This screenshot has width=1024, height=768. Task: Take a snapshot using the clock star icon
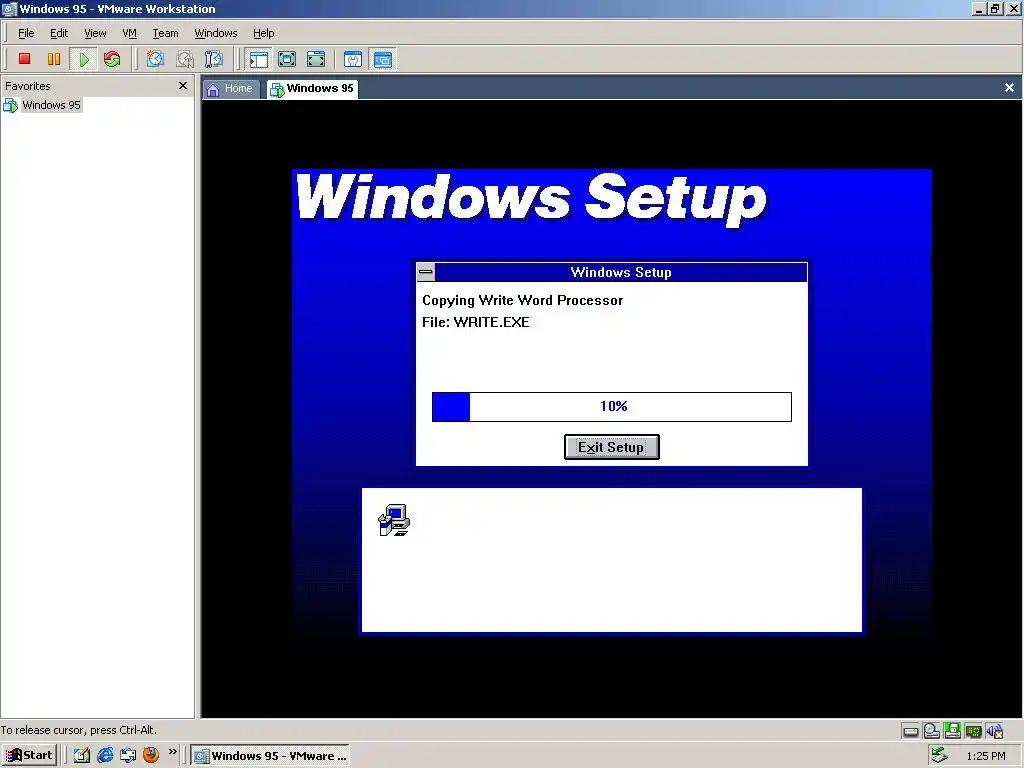coord(155,59)
